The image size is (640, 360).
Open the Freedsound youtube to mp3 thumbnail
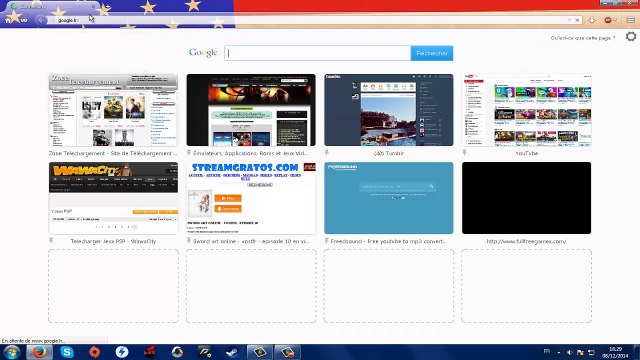[389, 198]
